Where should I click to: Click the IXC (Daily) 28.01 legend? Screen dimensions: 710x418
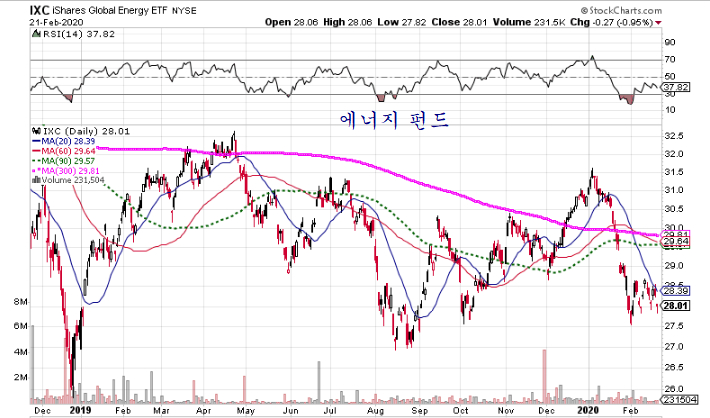point(86,131)
